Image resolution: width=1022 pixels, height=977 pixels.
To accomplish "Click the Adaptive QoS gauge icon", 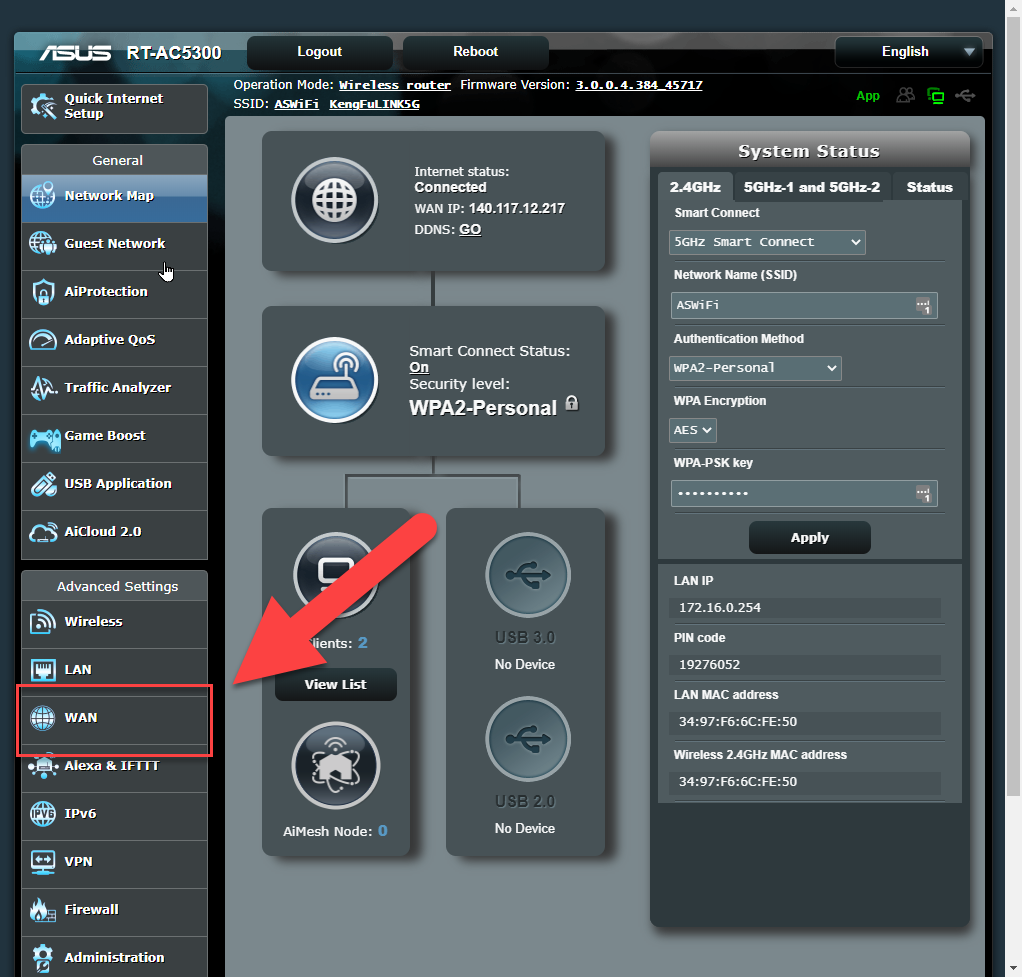I will (x=43, y=340).
